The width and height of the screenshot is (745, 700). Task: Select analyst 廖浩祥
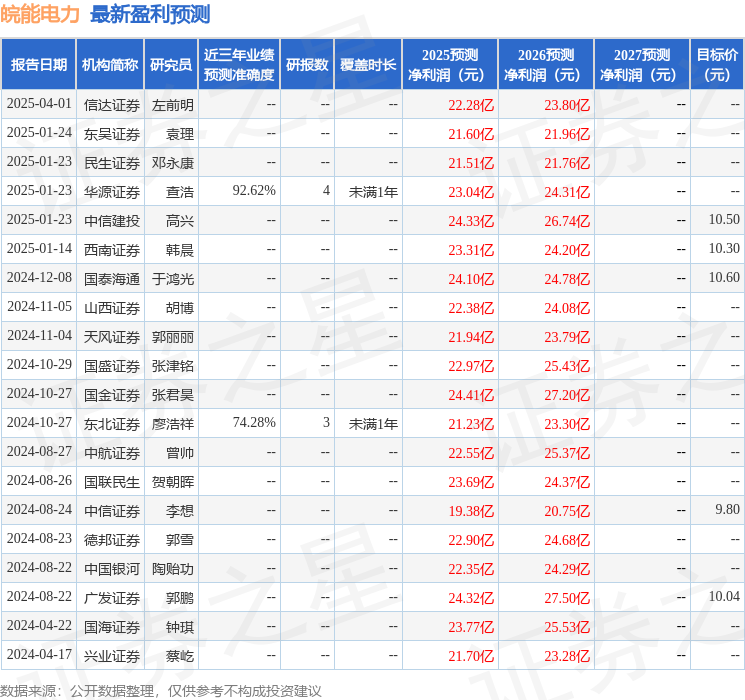[x=172, y=424]
